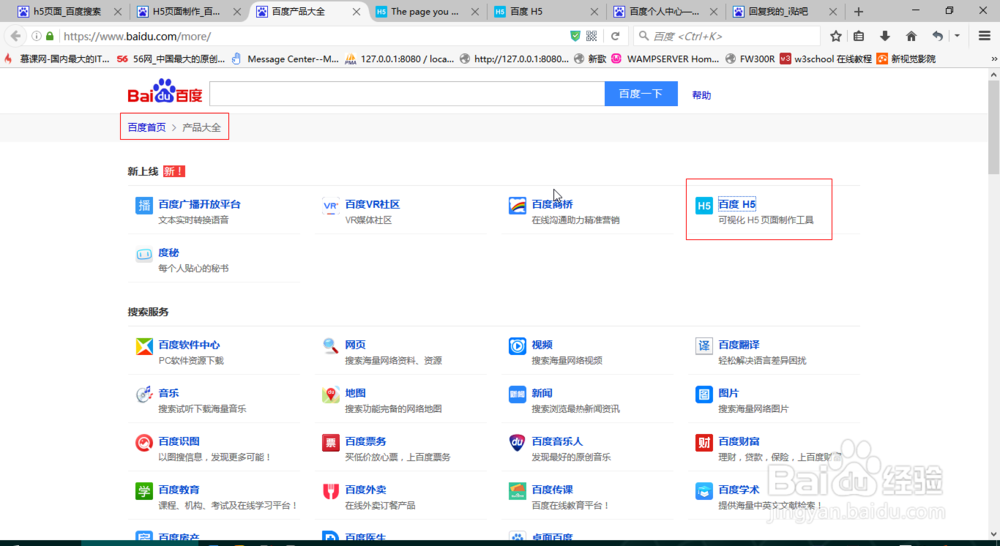Open the bookmarks list icon
The image size is (1000, 546).
[858, 36]
